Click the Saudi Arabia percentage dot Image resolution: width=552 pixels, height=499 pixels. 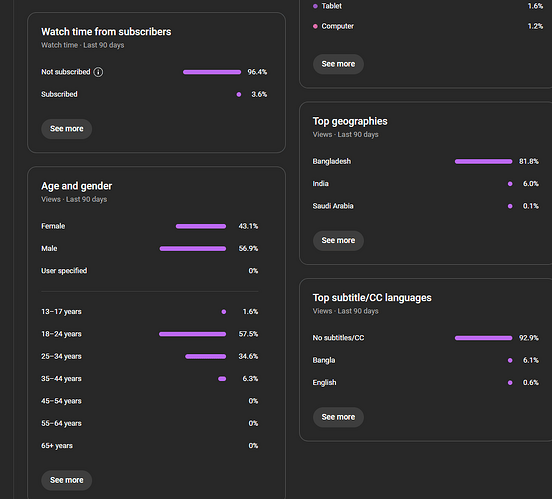click(x=510, y=206)
